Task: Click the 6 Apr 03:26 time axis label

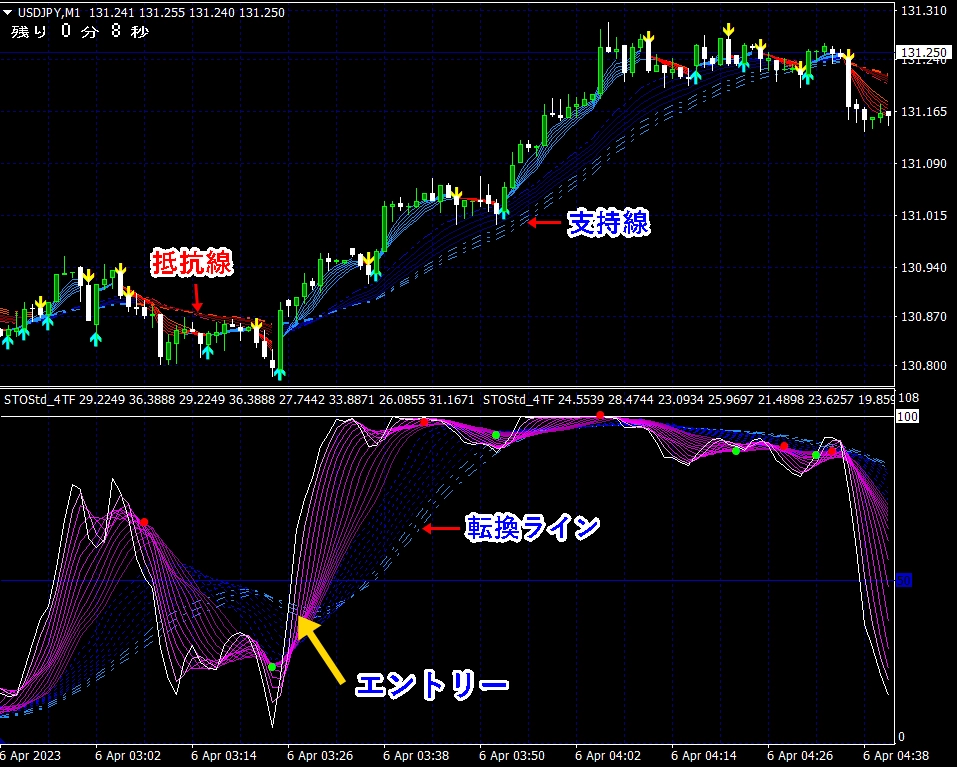Action: coord(320,756)
